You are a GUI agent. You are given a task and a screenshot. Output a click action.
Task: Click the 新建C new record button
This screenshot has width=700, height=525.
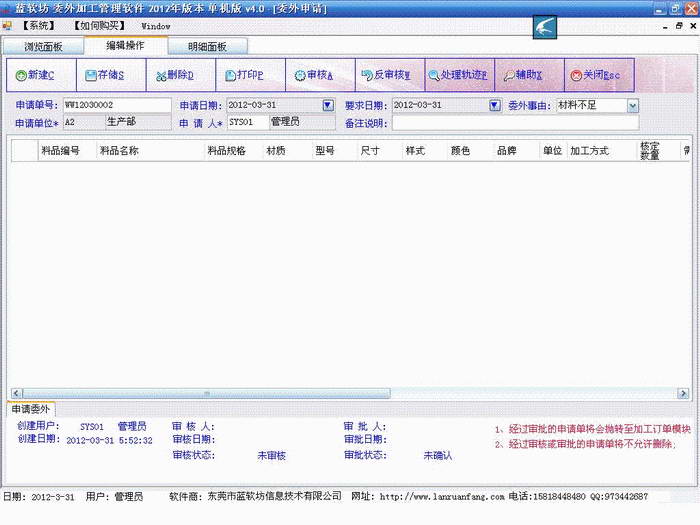coord(42,75)
